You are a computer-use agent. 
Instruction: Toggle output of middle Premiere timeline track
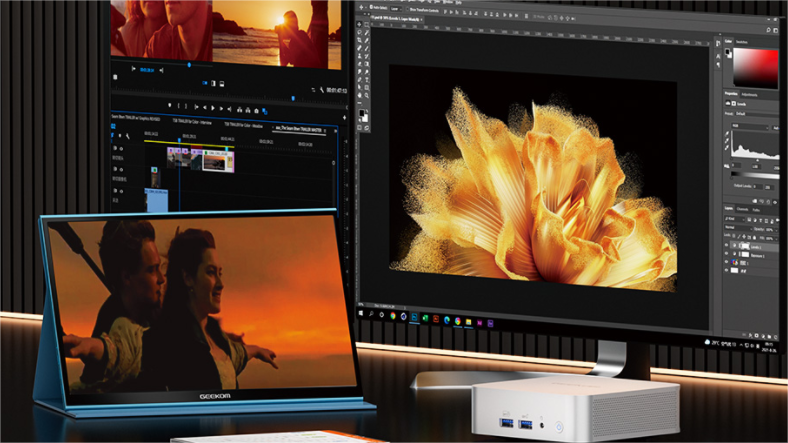tap(121, 170)
